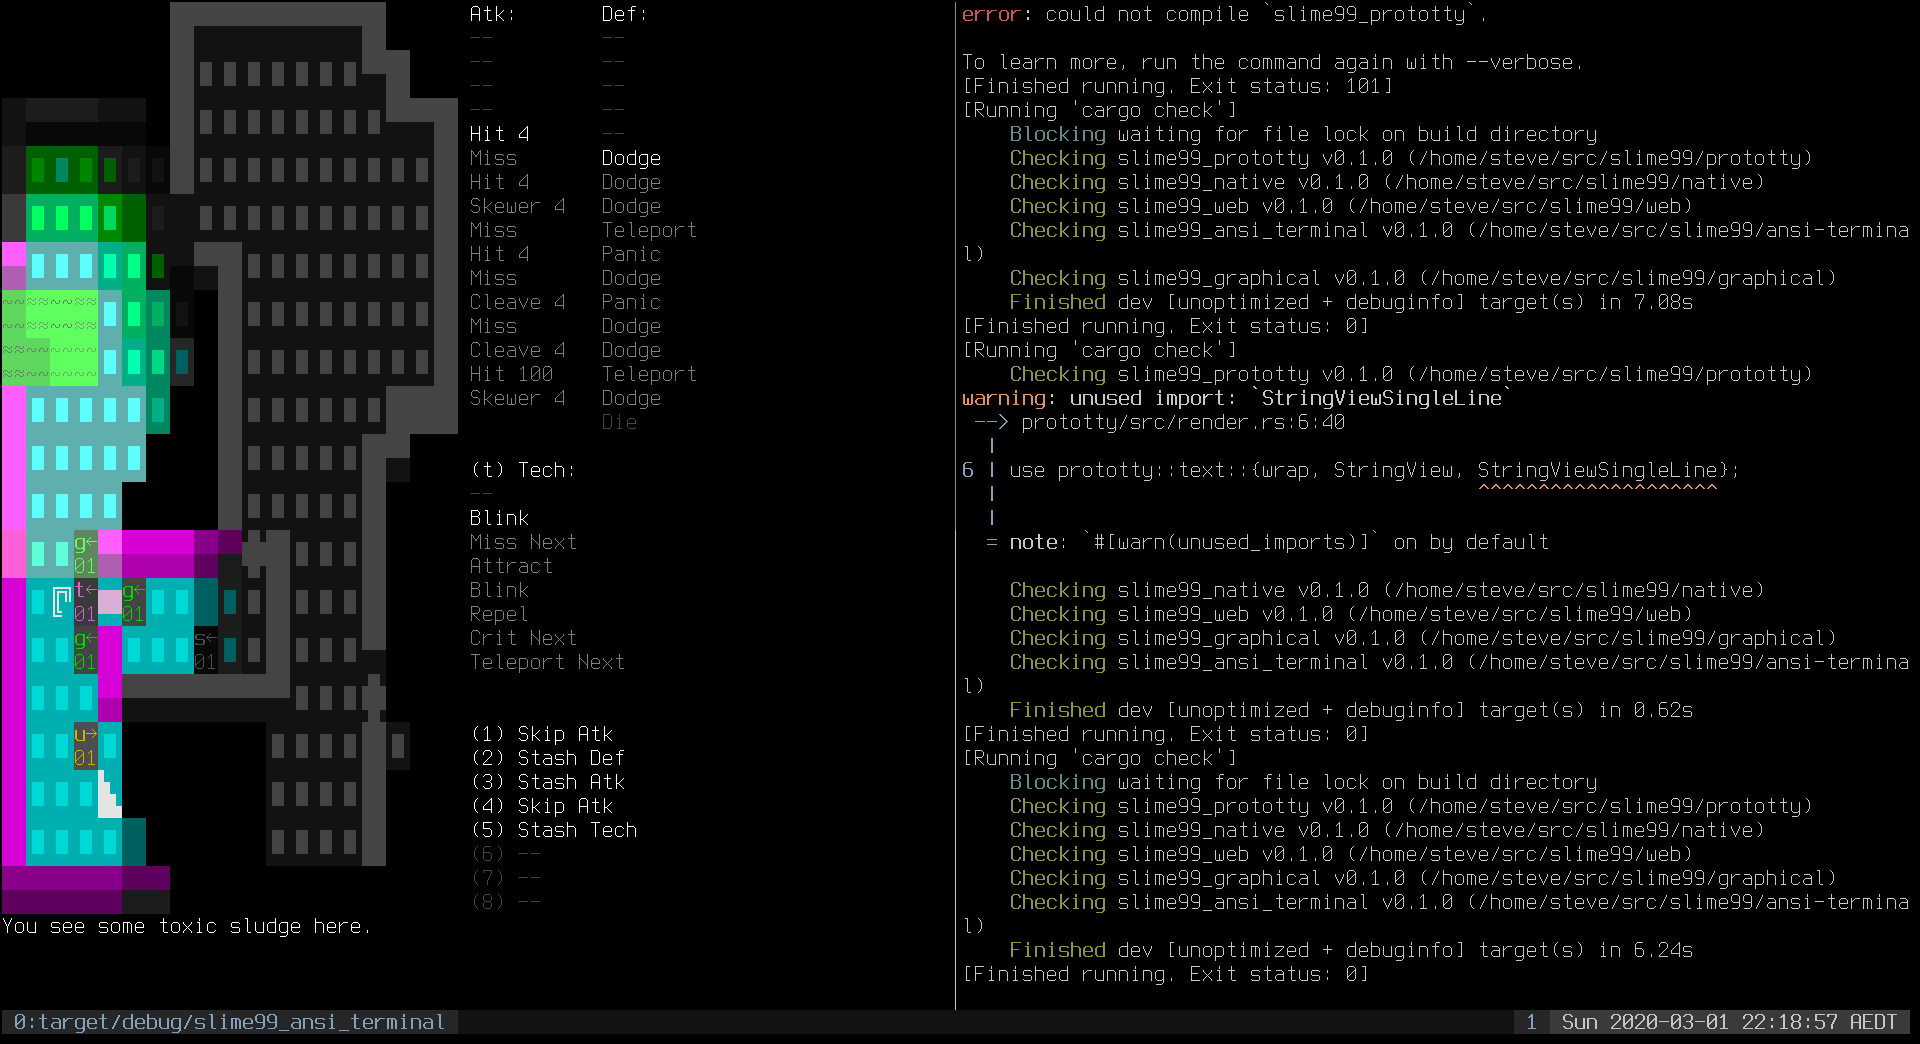Screen dimensions: 1920x1044
Task: Click the window index 1 in the status bar
Action: tap(1532, 1022)
